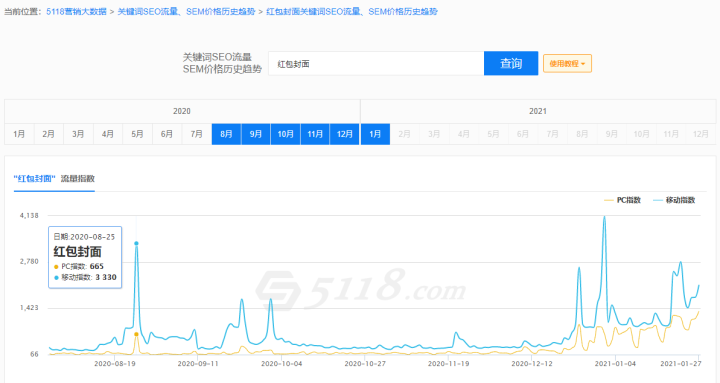720x383 pixels.
Task: Select 2020 7月 month button
Action: (x=197, y=134)
